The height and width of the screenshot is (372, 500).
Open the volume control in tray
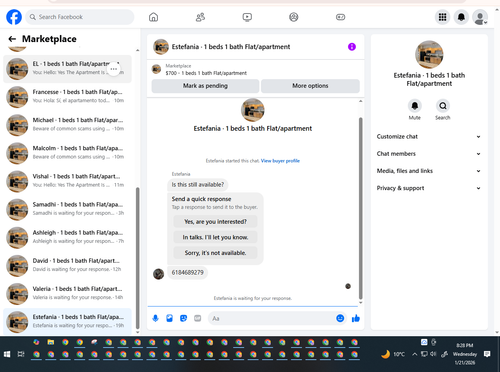pos(433,354)
